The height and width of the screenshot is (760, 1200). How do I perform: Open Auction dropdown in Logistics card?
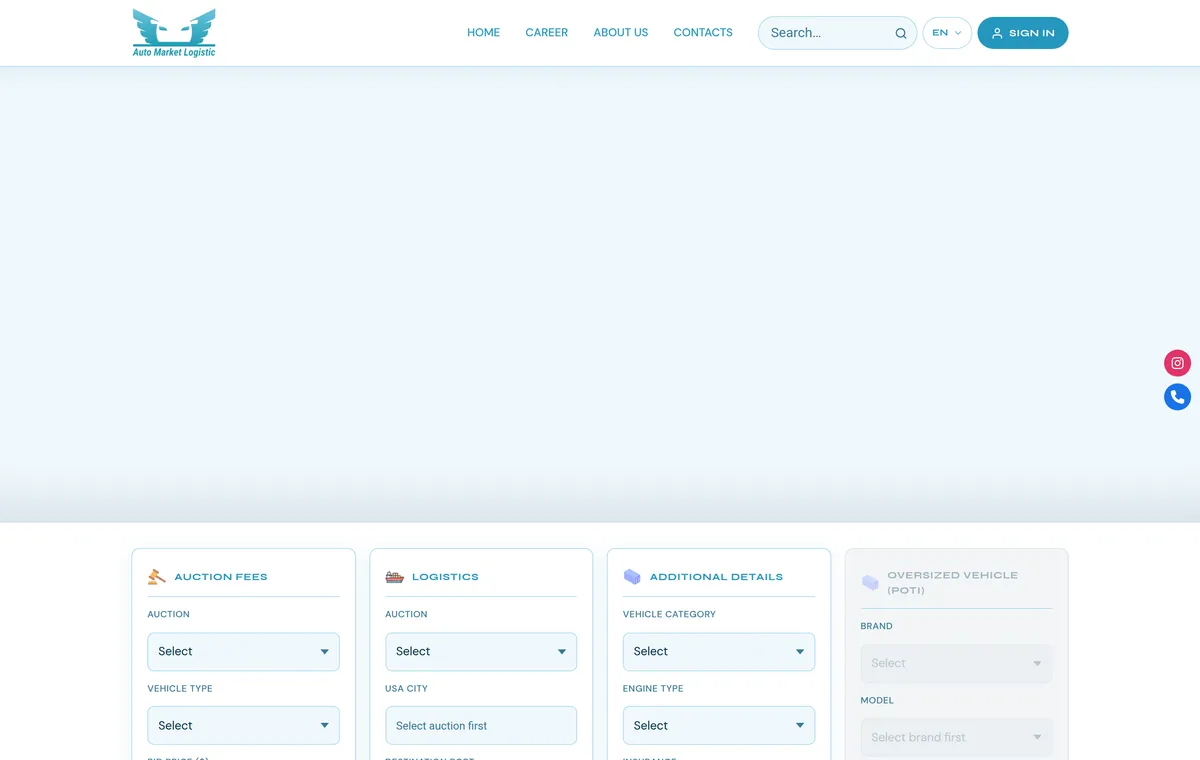point(481,652)
